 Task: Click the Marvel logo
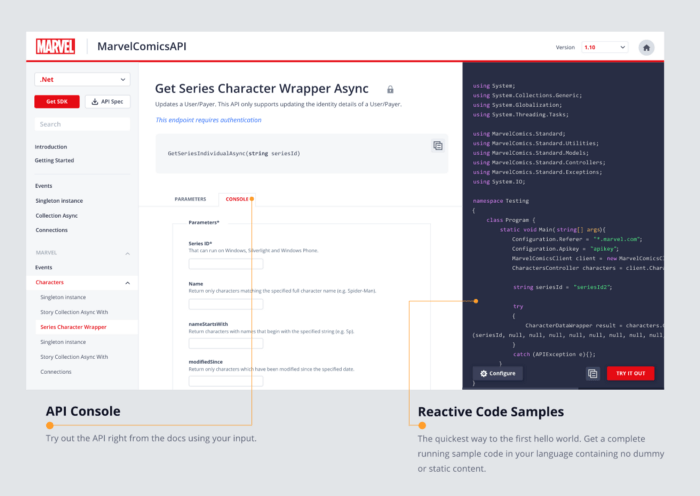55,46
